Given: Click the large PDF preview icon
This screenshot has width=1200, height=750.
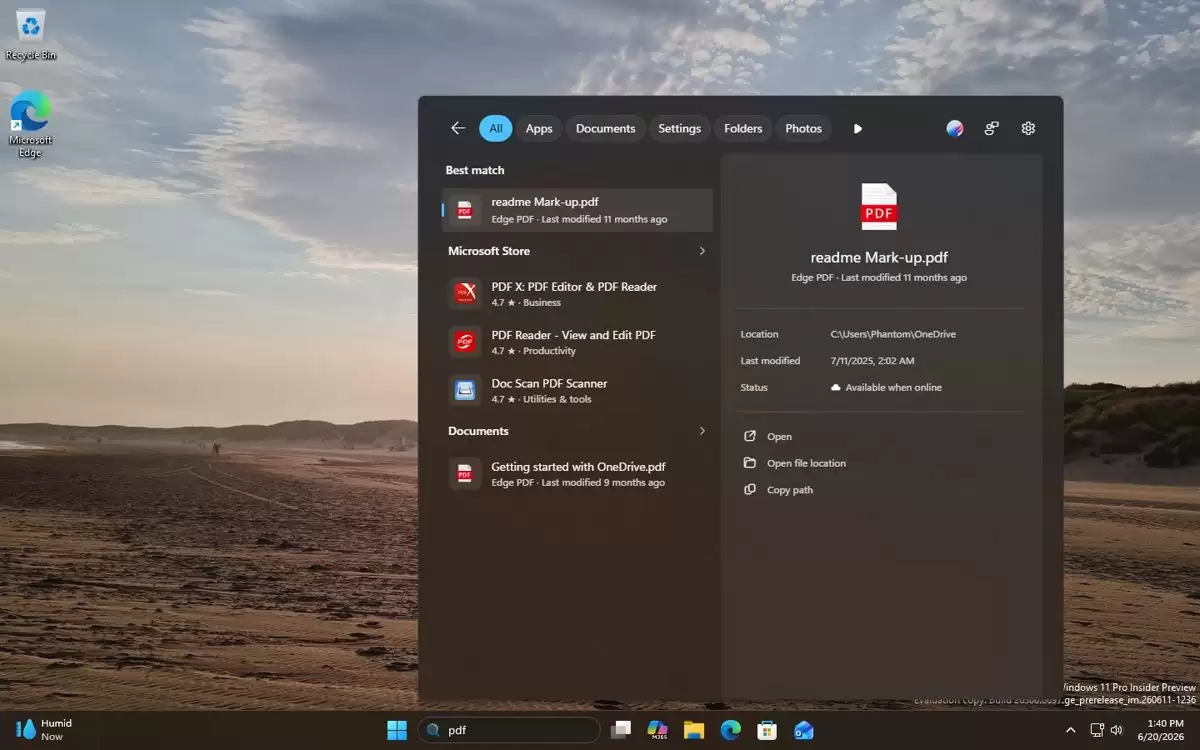Looking at the screenshot, I should pyautogui.click(x=879, y=207).
